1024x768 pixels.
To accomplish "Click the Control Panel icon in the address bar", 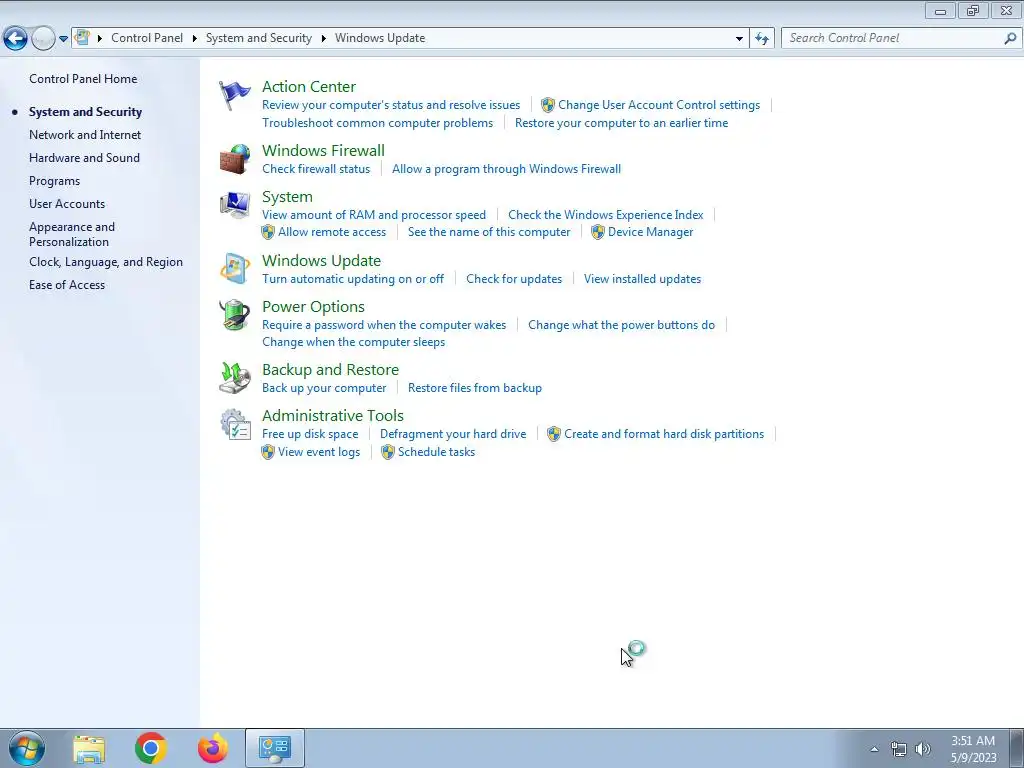I will pyautogui.click(x=82, y=38).
